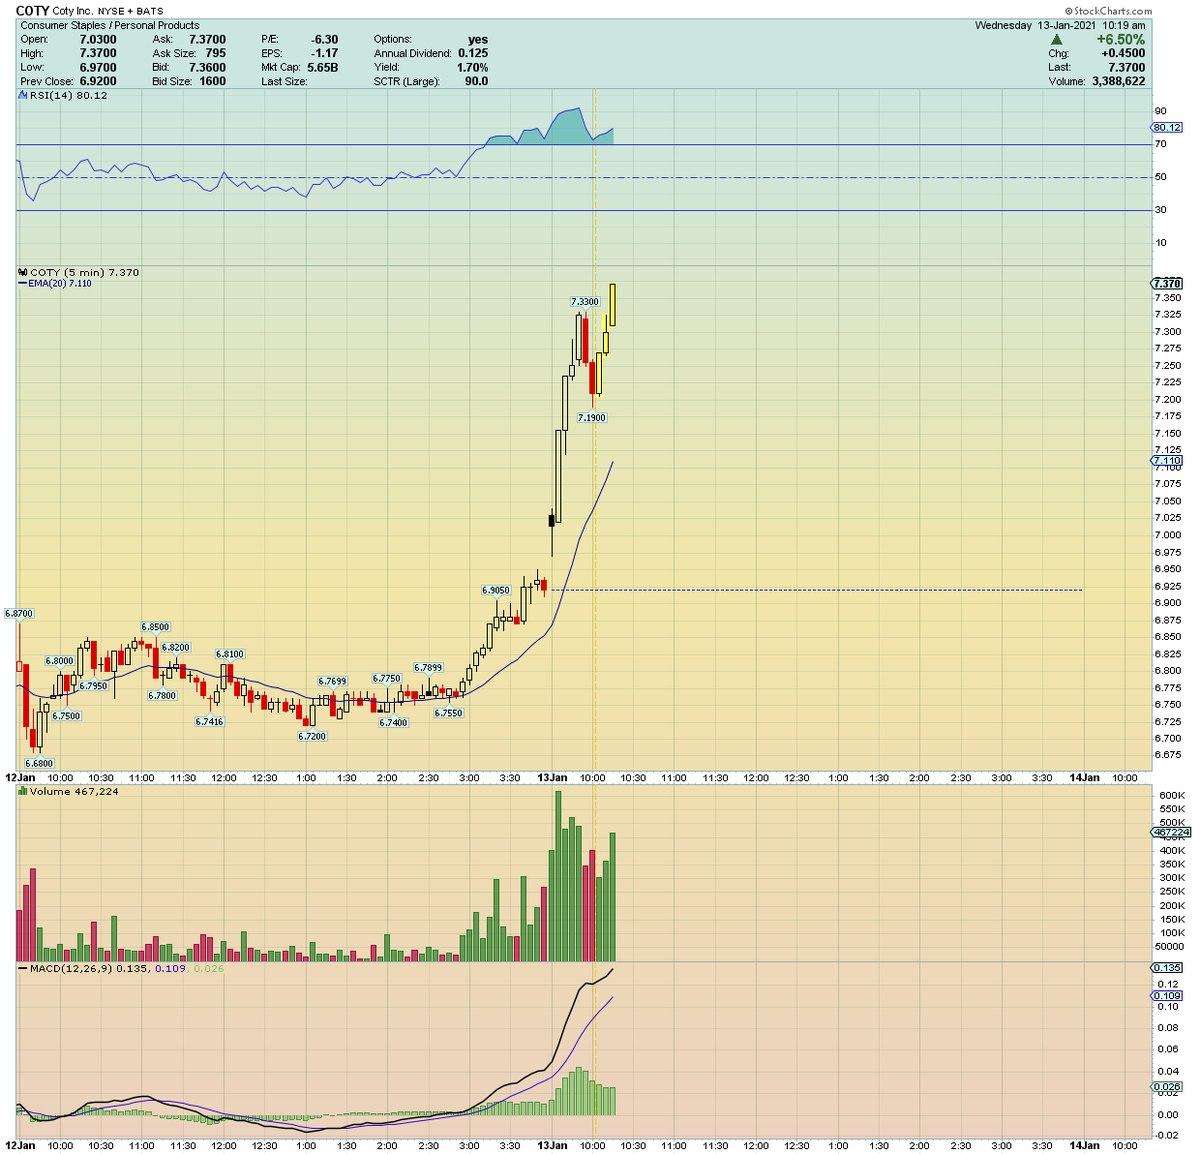
Task: Select the blue EMA(20) line swatch
Action: (x=22, y=284)
